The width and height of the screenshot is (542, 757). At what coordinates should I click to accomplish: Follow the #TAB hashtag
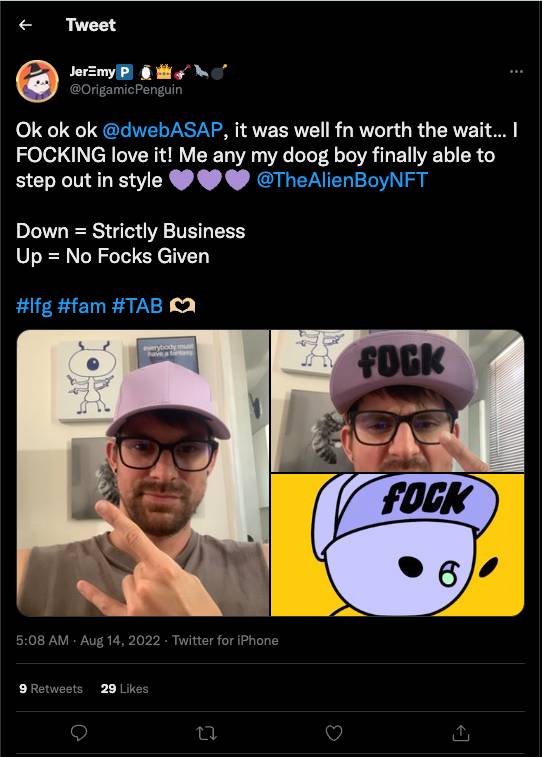pos(137,306)
